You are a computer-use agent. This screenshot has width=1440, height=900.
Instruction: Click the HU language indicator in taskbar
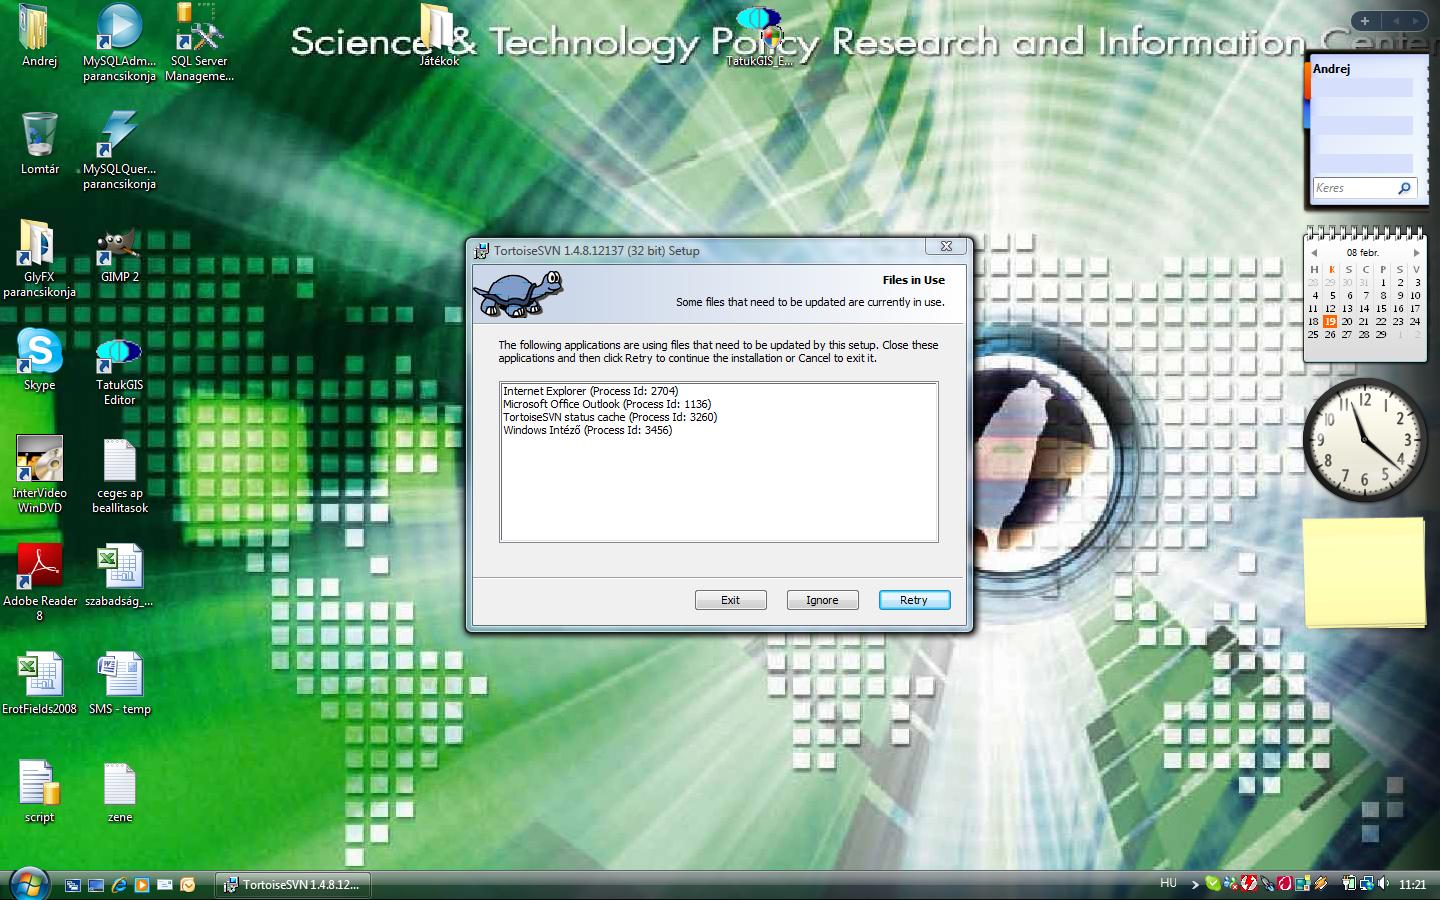[x=1168, y=883]
